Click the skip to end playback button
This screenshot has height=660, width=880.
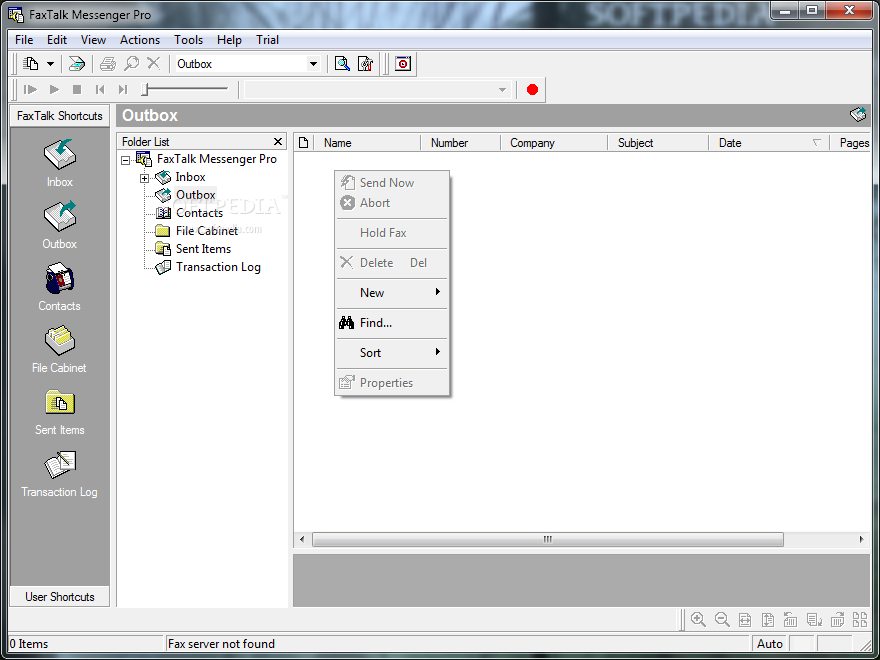click(x=123, y=89)
